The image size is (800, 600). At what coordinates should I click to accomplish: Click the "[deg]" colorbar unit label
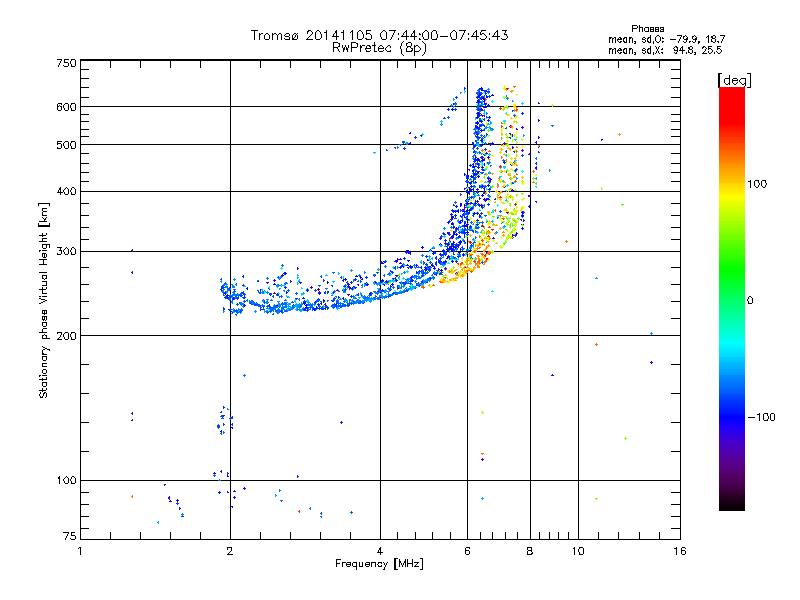(734, 80)
